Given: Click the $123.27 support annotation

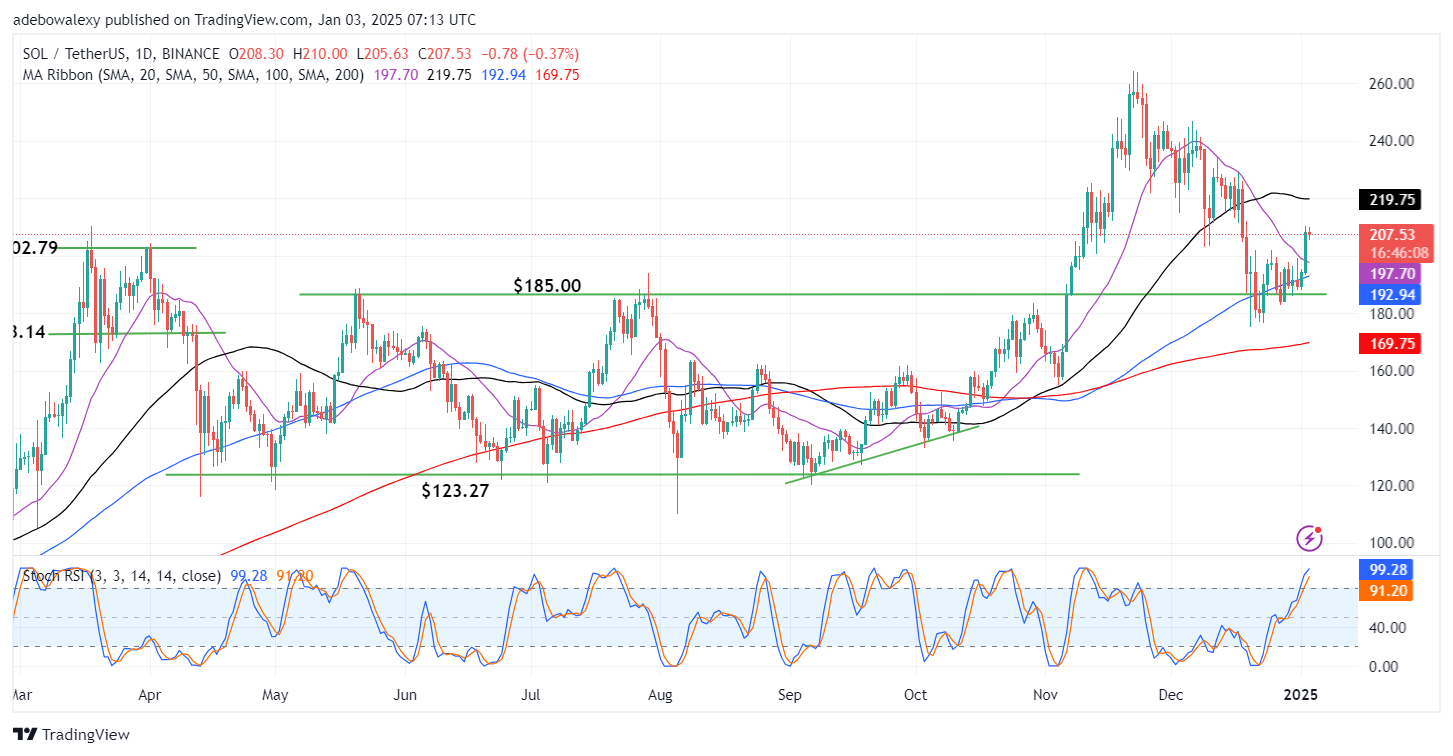Looking at the screenshot, I should [454, 491].
